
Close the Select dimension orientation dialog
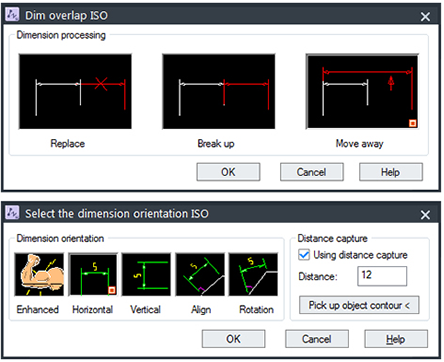(x=425, y=215)
